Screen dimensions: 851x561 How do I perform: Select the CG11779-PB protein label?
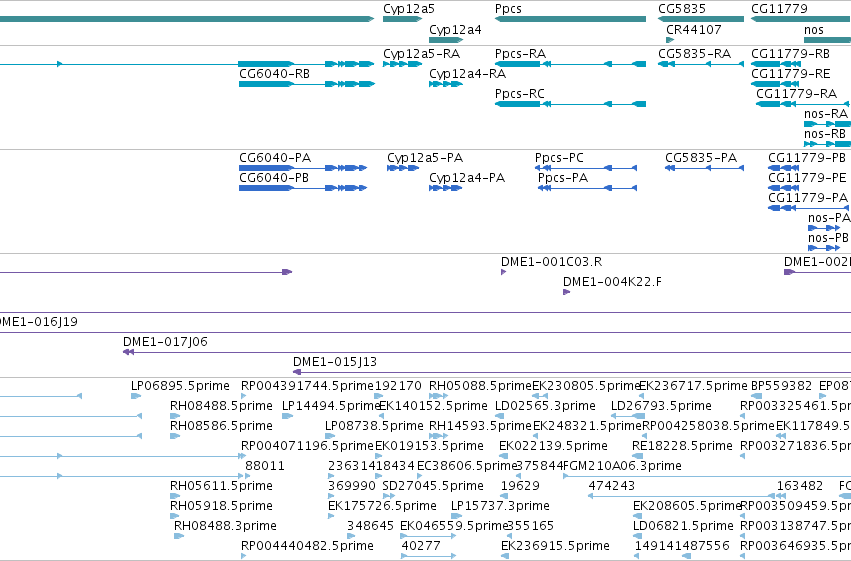coord(806,158)
